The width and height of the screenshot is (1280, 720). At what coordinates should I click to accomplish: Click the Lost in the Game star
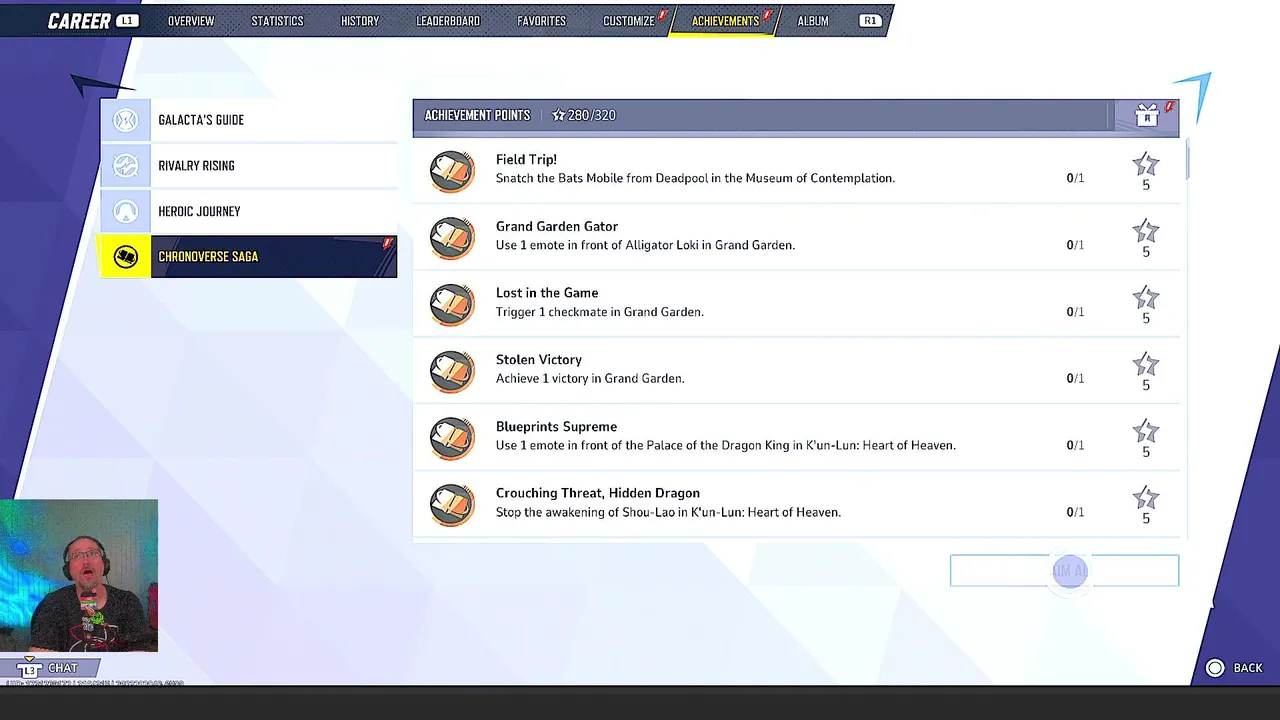pos(1146,298)
